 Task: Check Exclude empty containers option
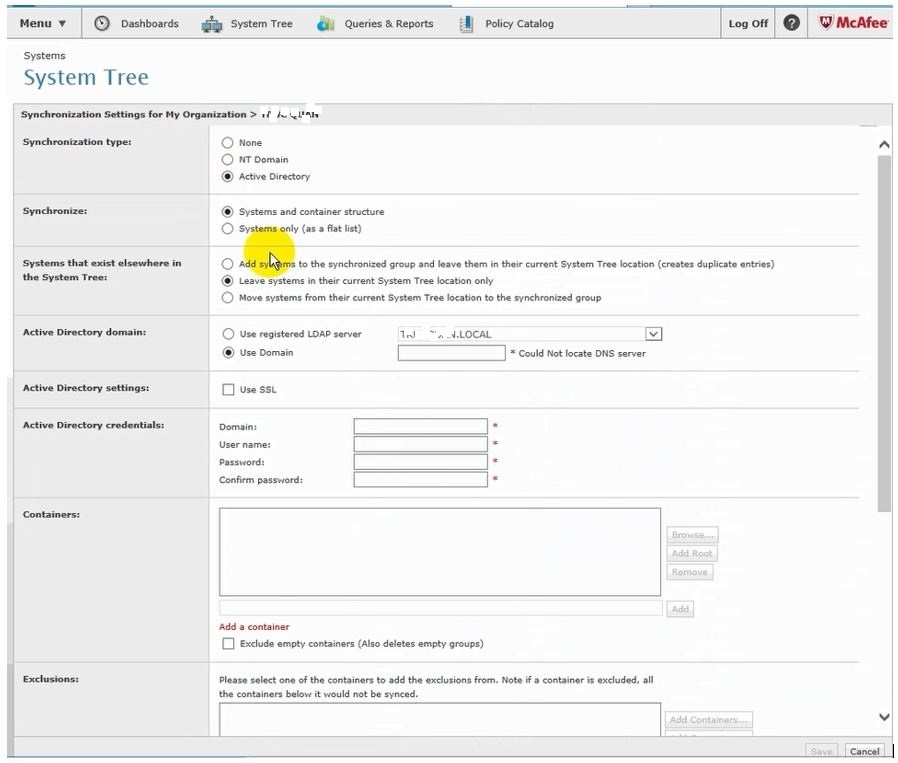click(228, 644)
